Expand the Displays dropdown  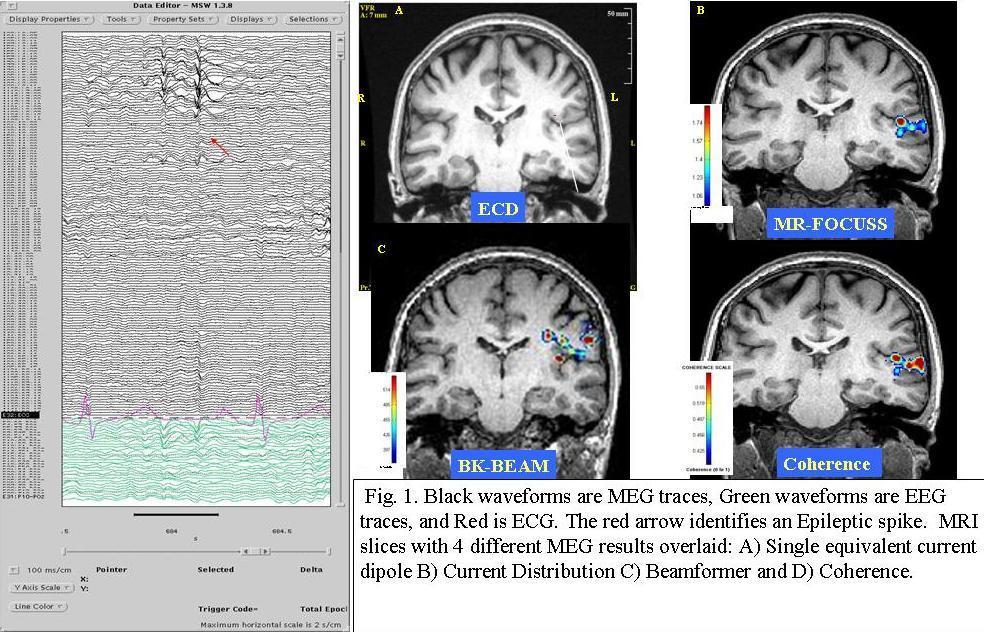(251, 19)
